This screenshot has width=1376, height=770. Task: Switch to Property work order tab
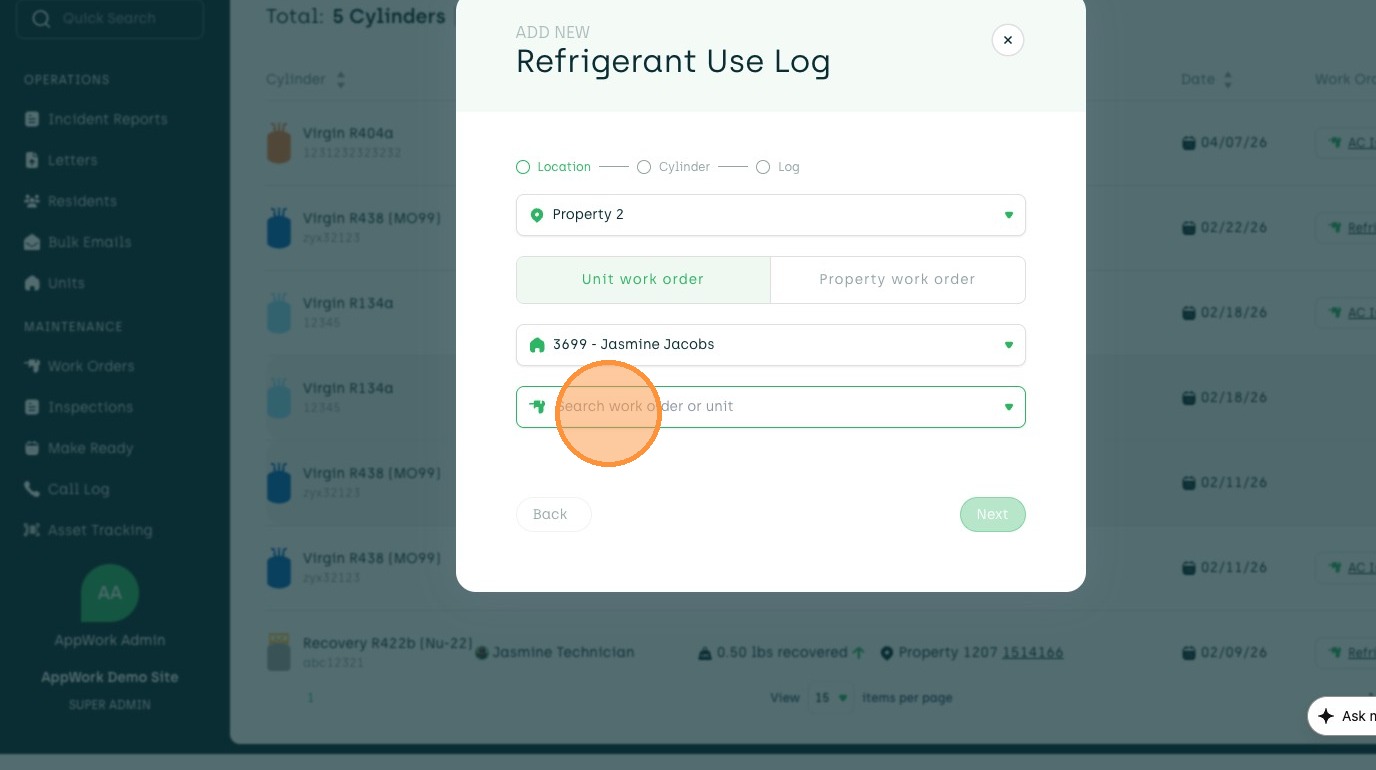tap(897, 280)
